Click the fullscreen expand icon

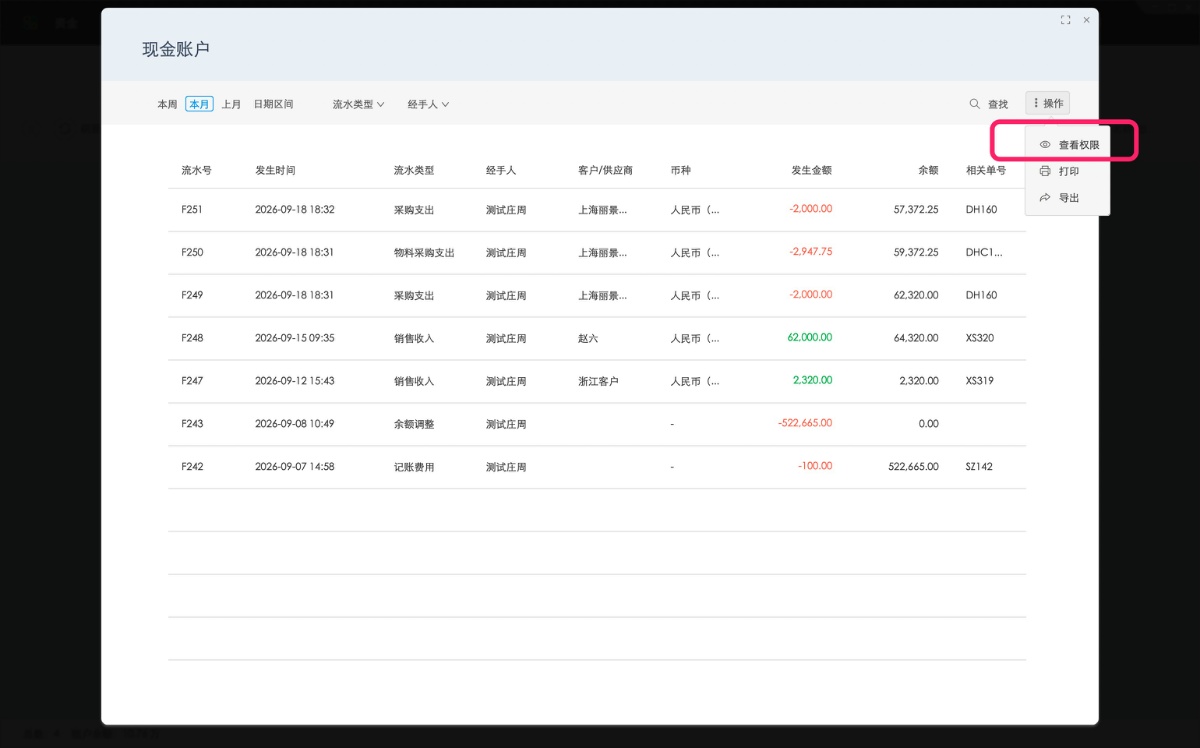click(x=1066, y=20)
